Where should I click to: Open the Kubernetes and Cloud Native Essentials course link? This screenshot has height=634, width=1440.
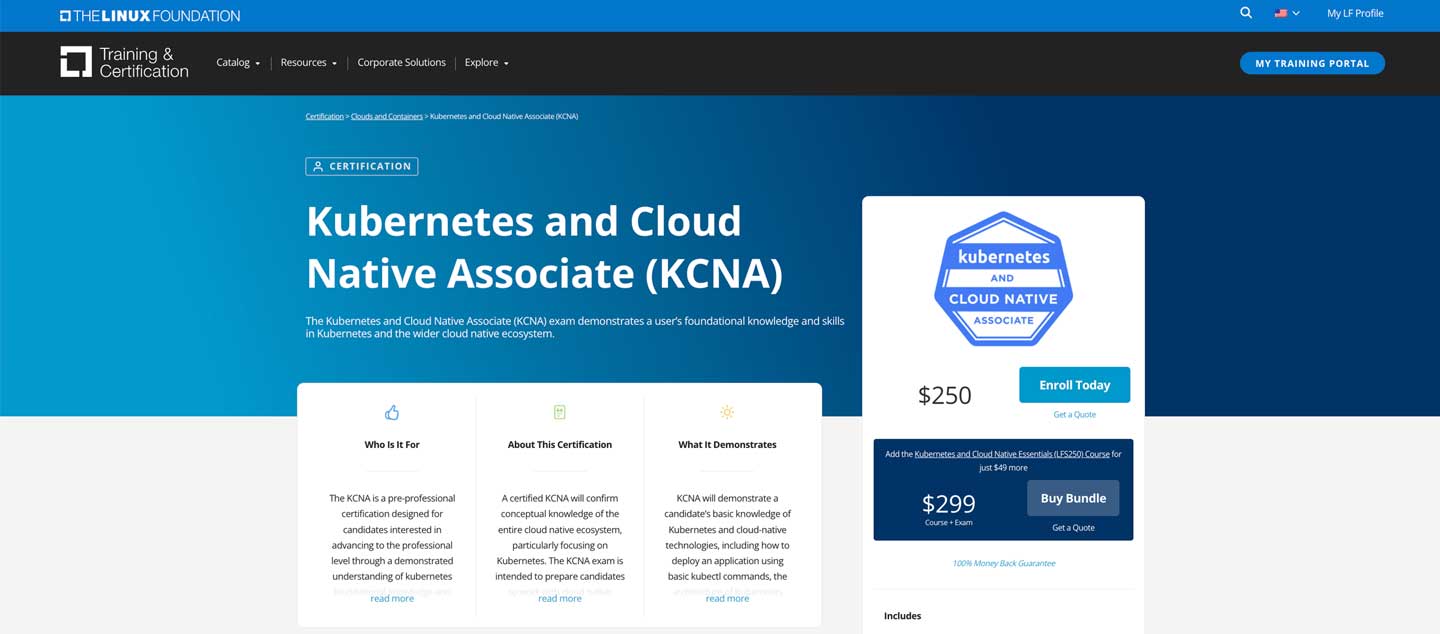pyautogui.click(x=1012, y=454)
